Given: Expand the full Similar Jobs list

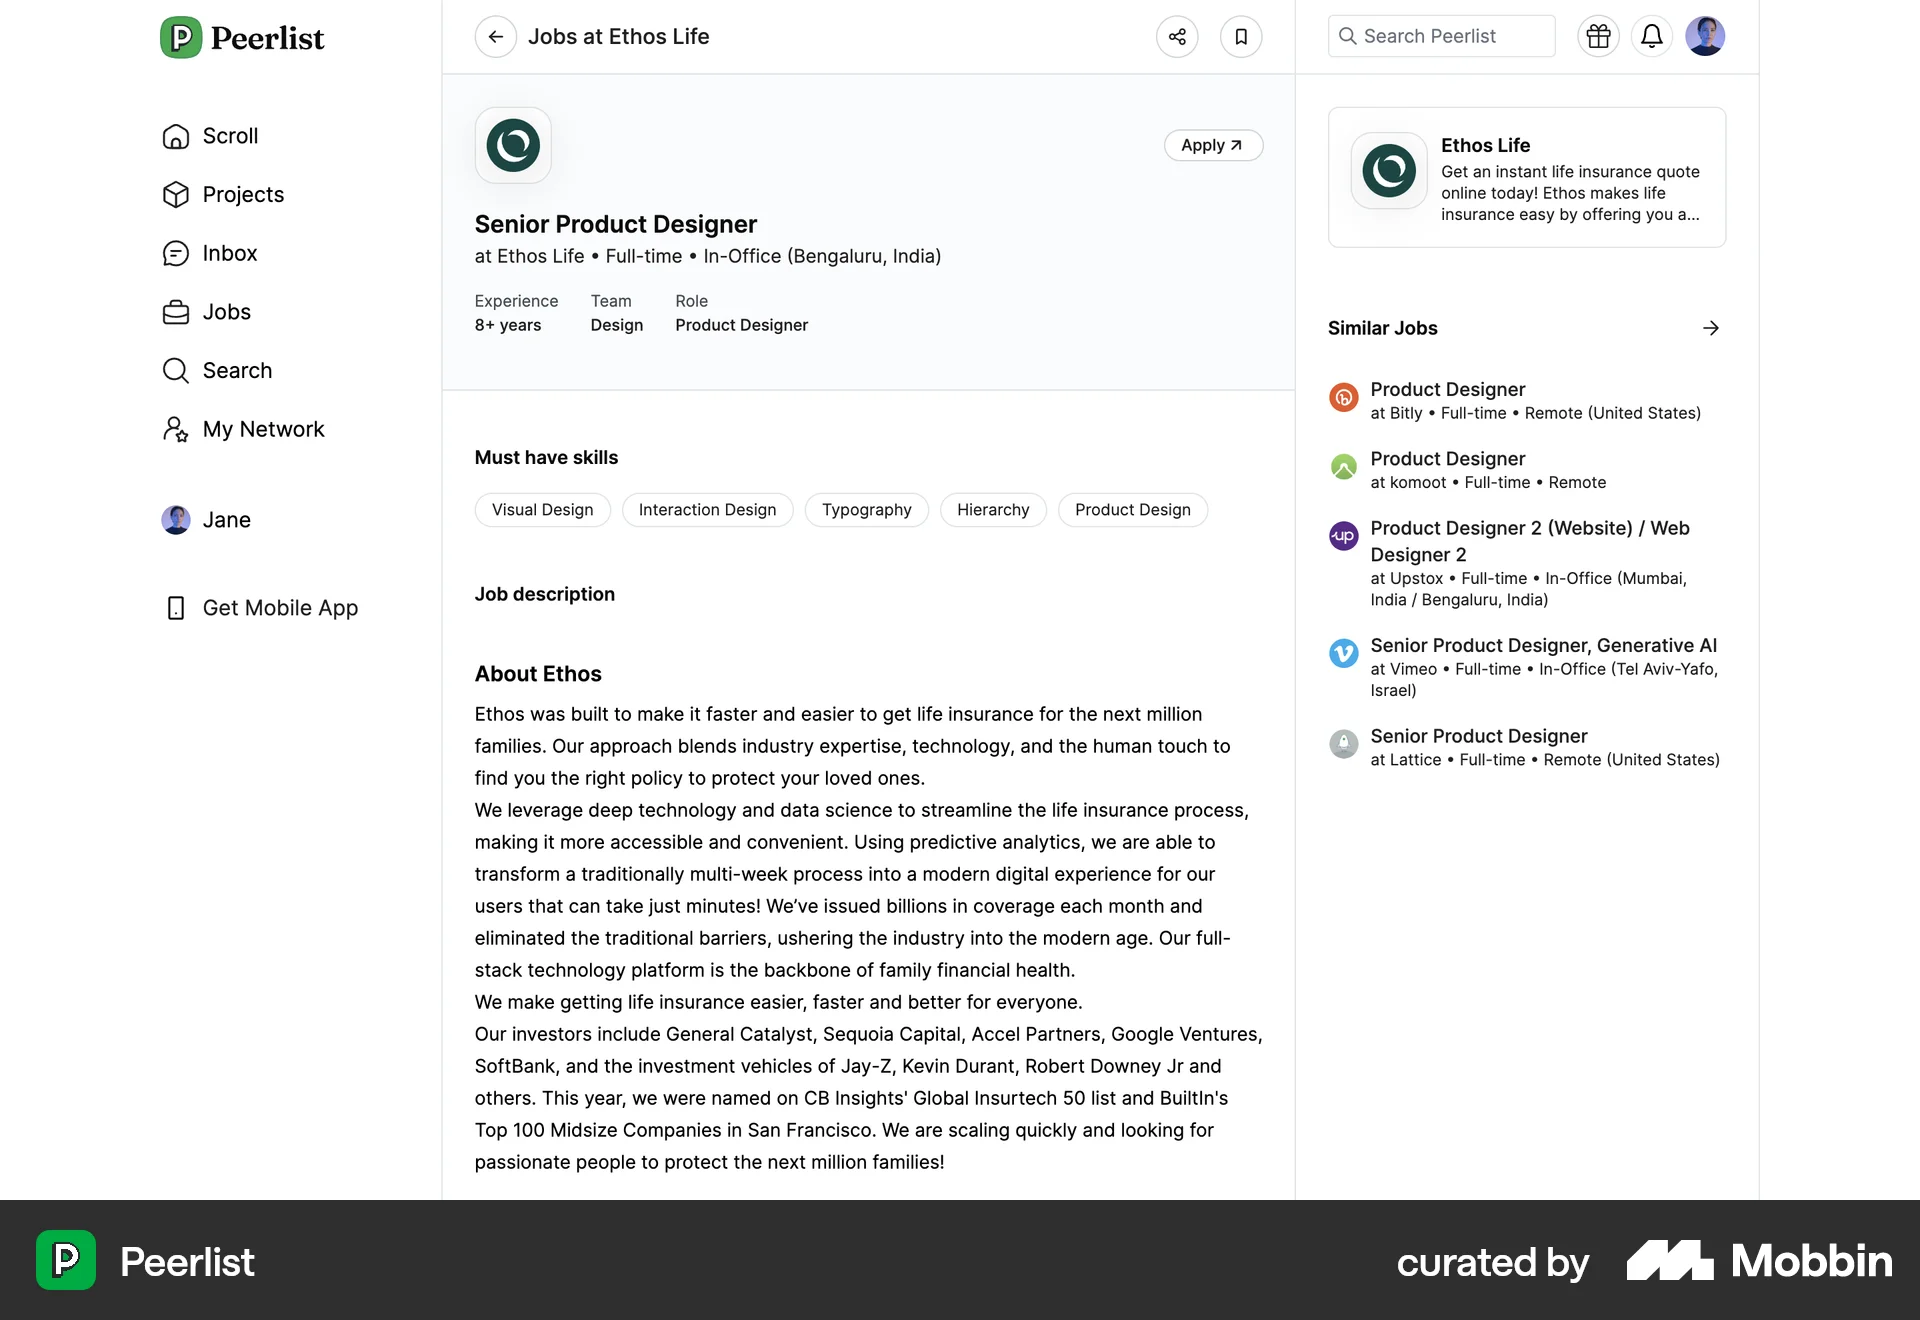Looking at the screenshot, I should point(1711,328).
